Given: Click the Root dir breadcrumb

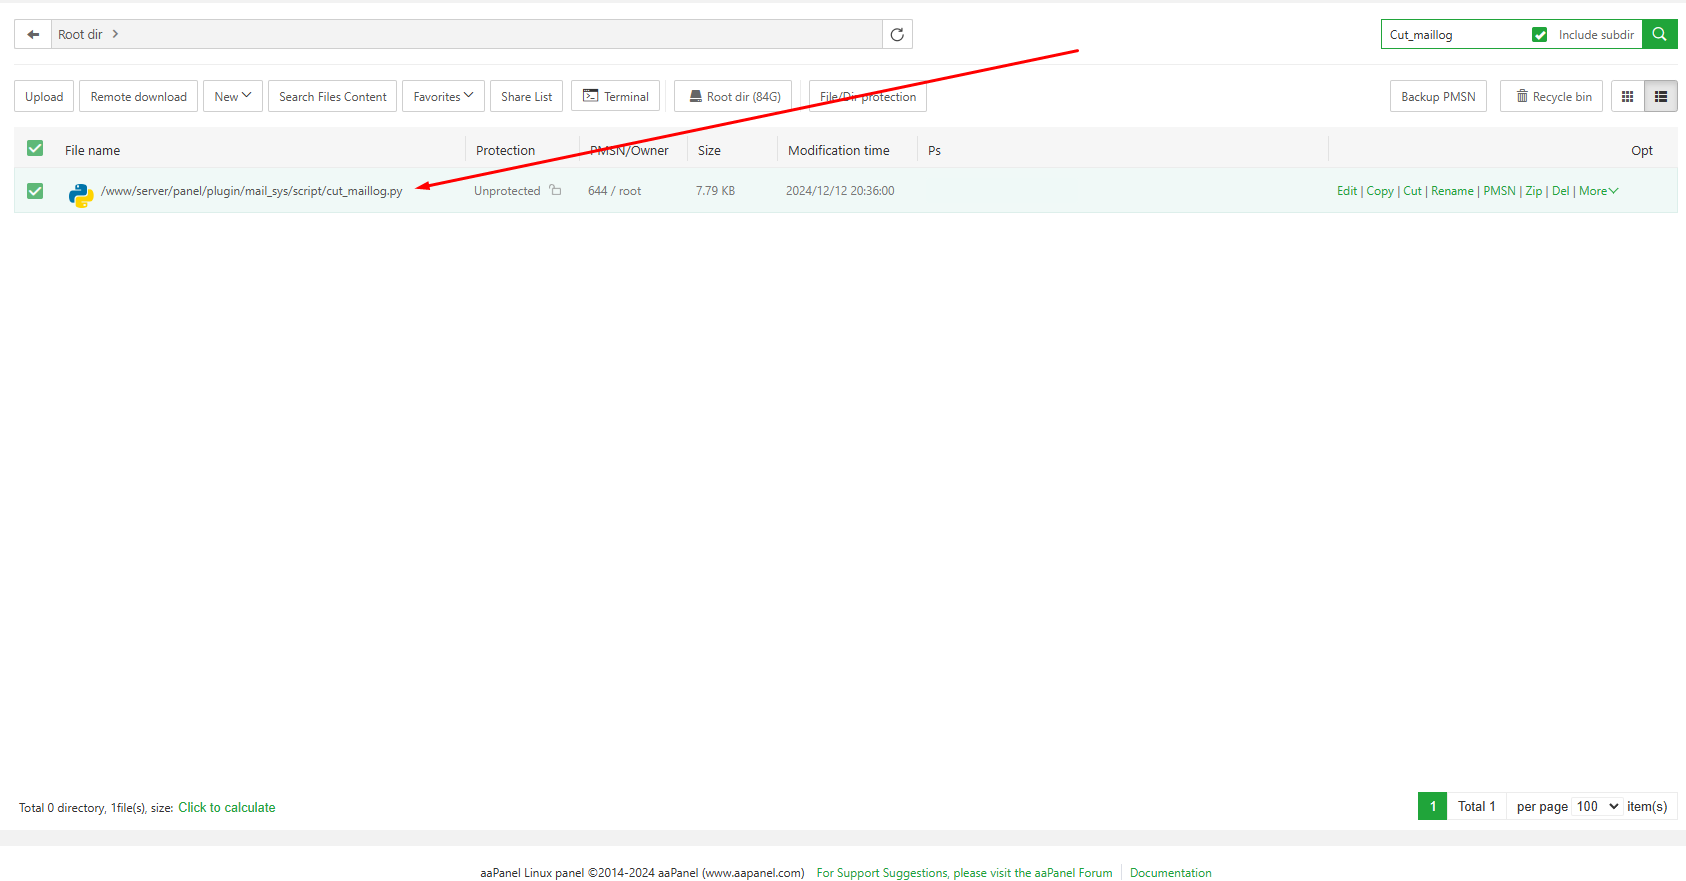Looking at the screenshot, I should point(80,34).
